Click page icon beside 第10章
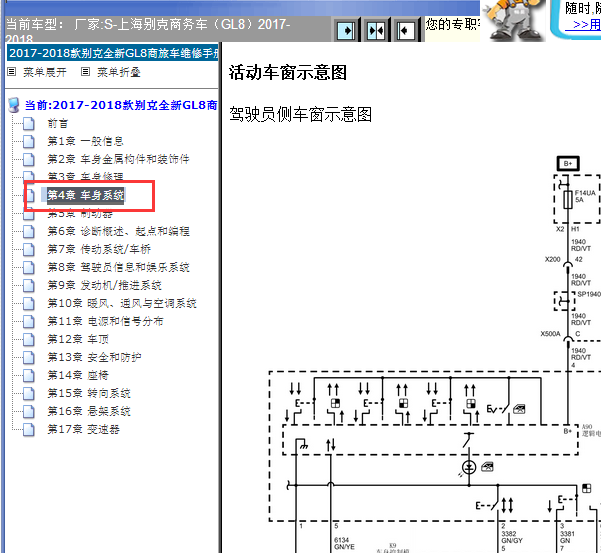 29,304
